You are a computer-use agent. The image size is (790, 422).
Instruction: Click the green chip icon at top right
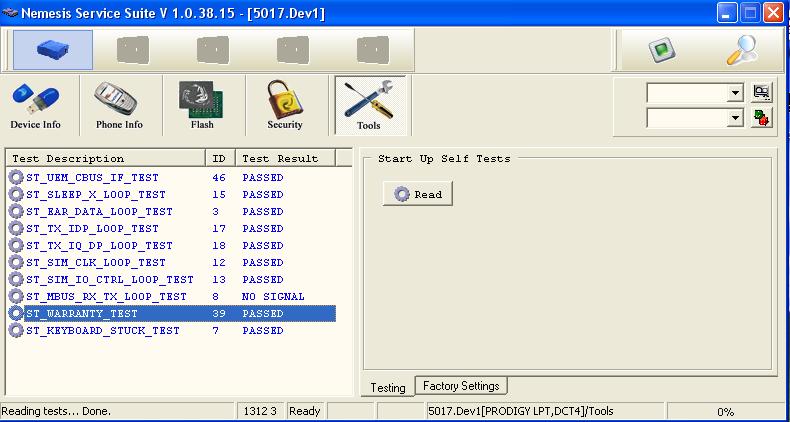tap(661, 50)
